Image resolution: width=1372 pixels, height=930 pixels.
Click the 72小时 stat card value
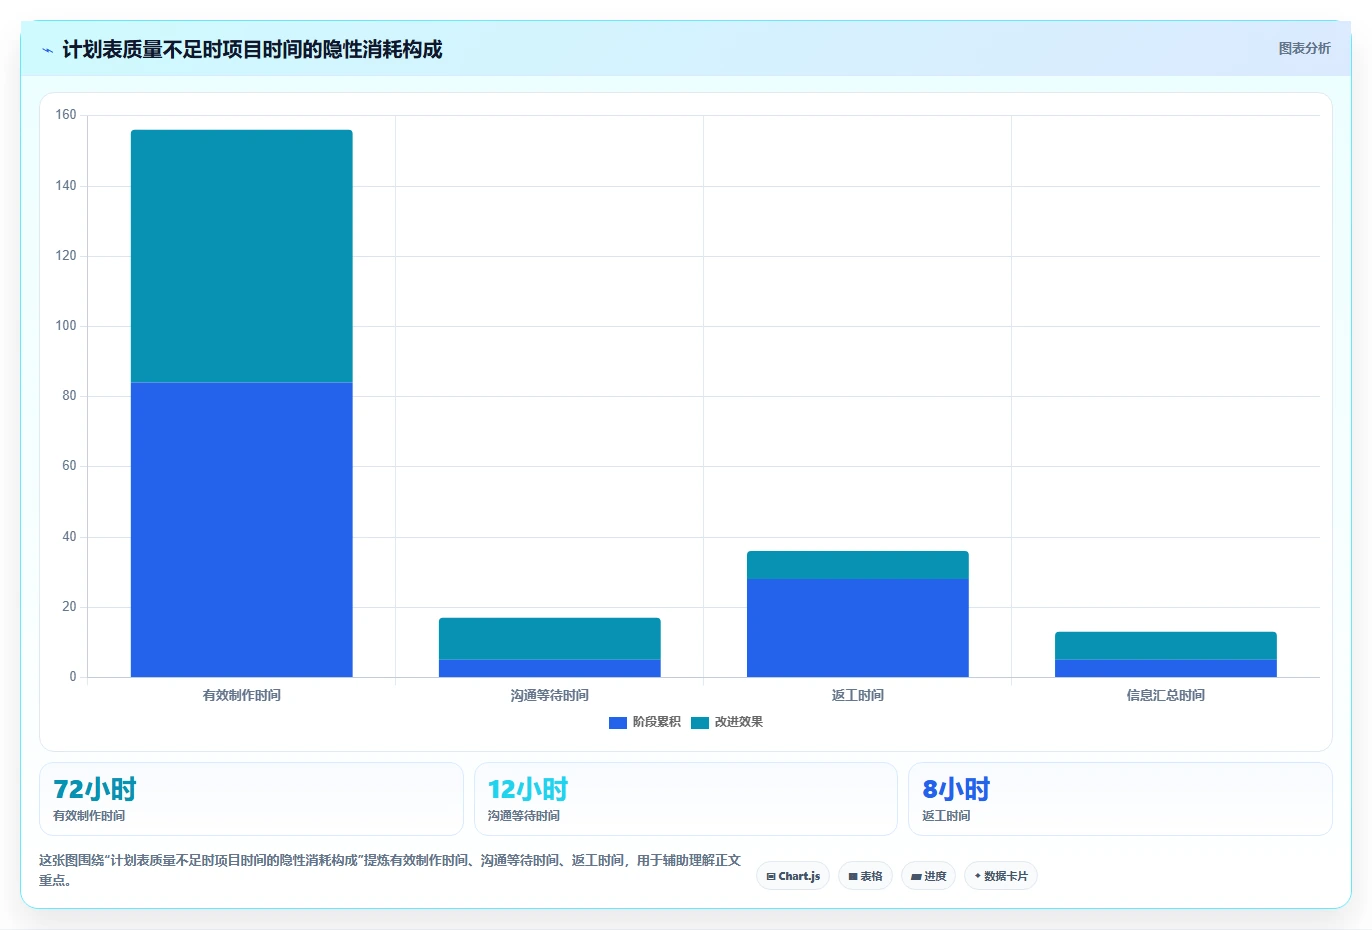[x=95, y=789]
